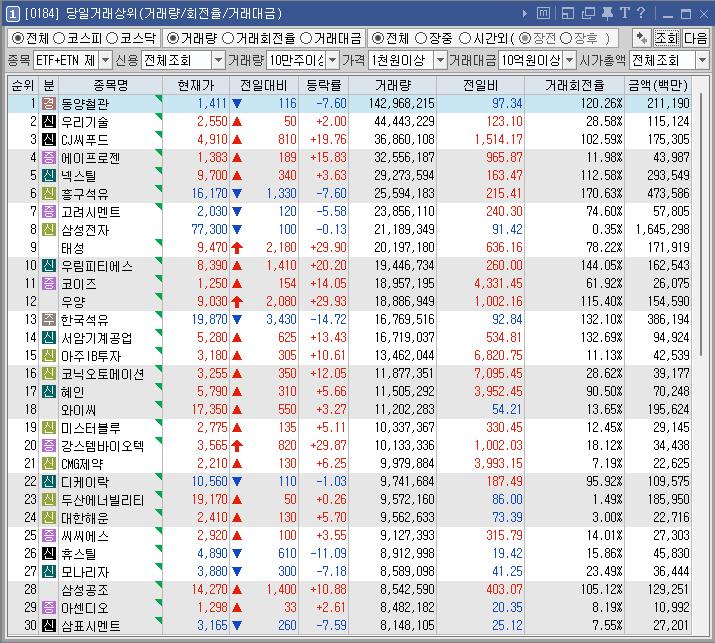Screen dimensions: 715x643
Task: Select the 장후 radio button
Action: tap(566, 38)
